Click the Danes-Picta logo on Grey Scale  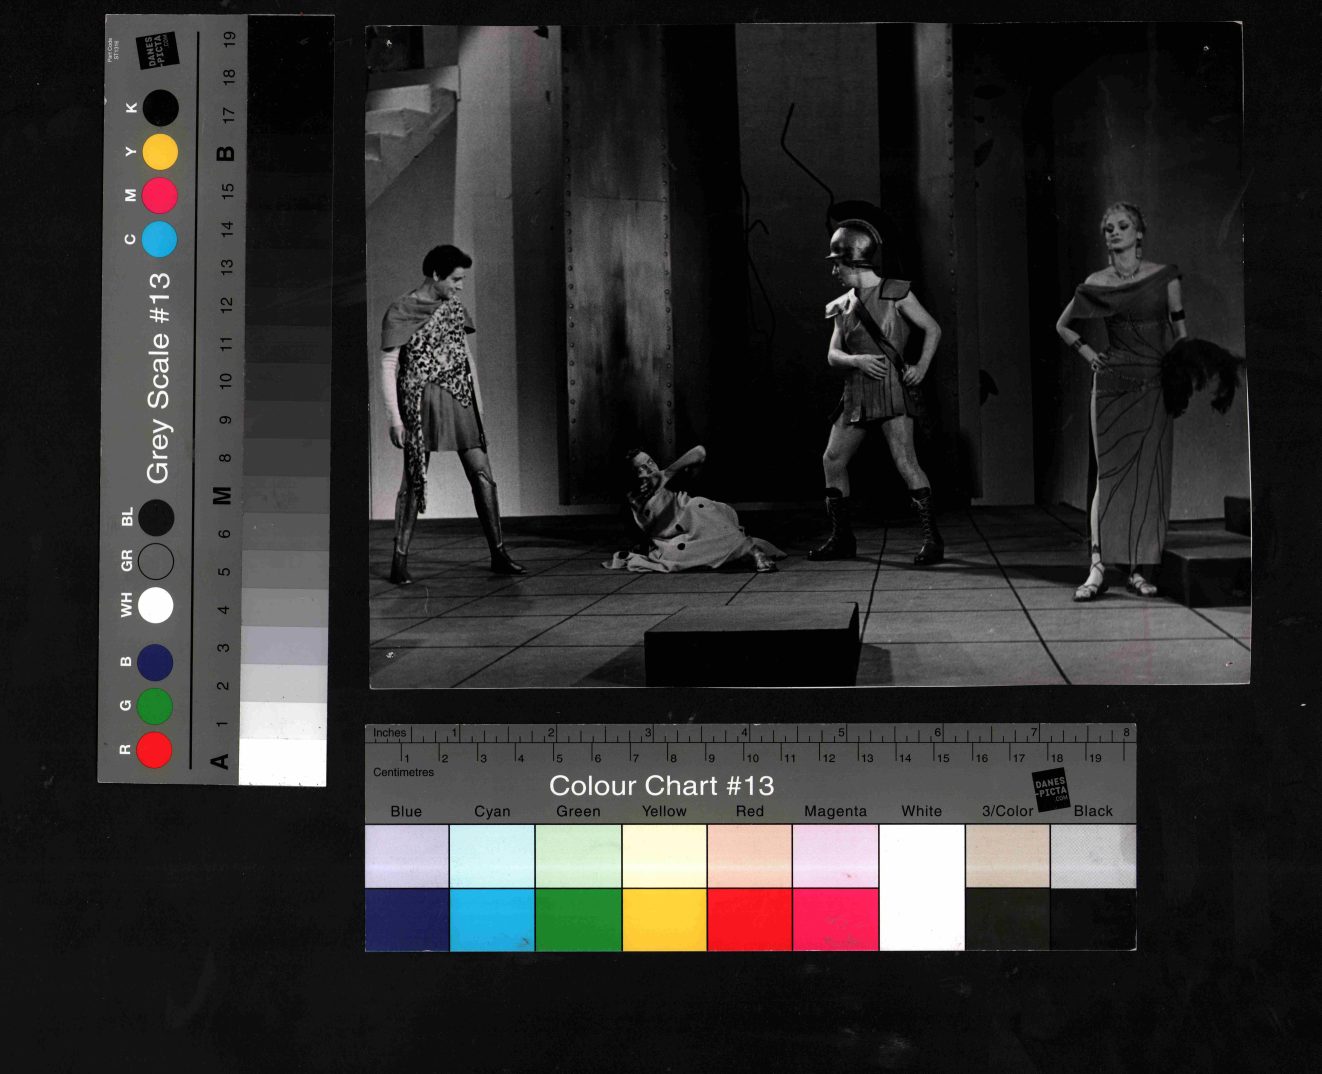point(157,50)
